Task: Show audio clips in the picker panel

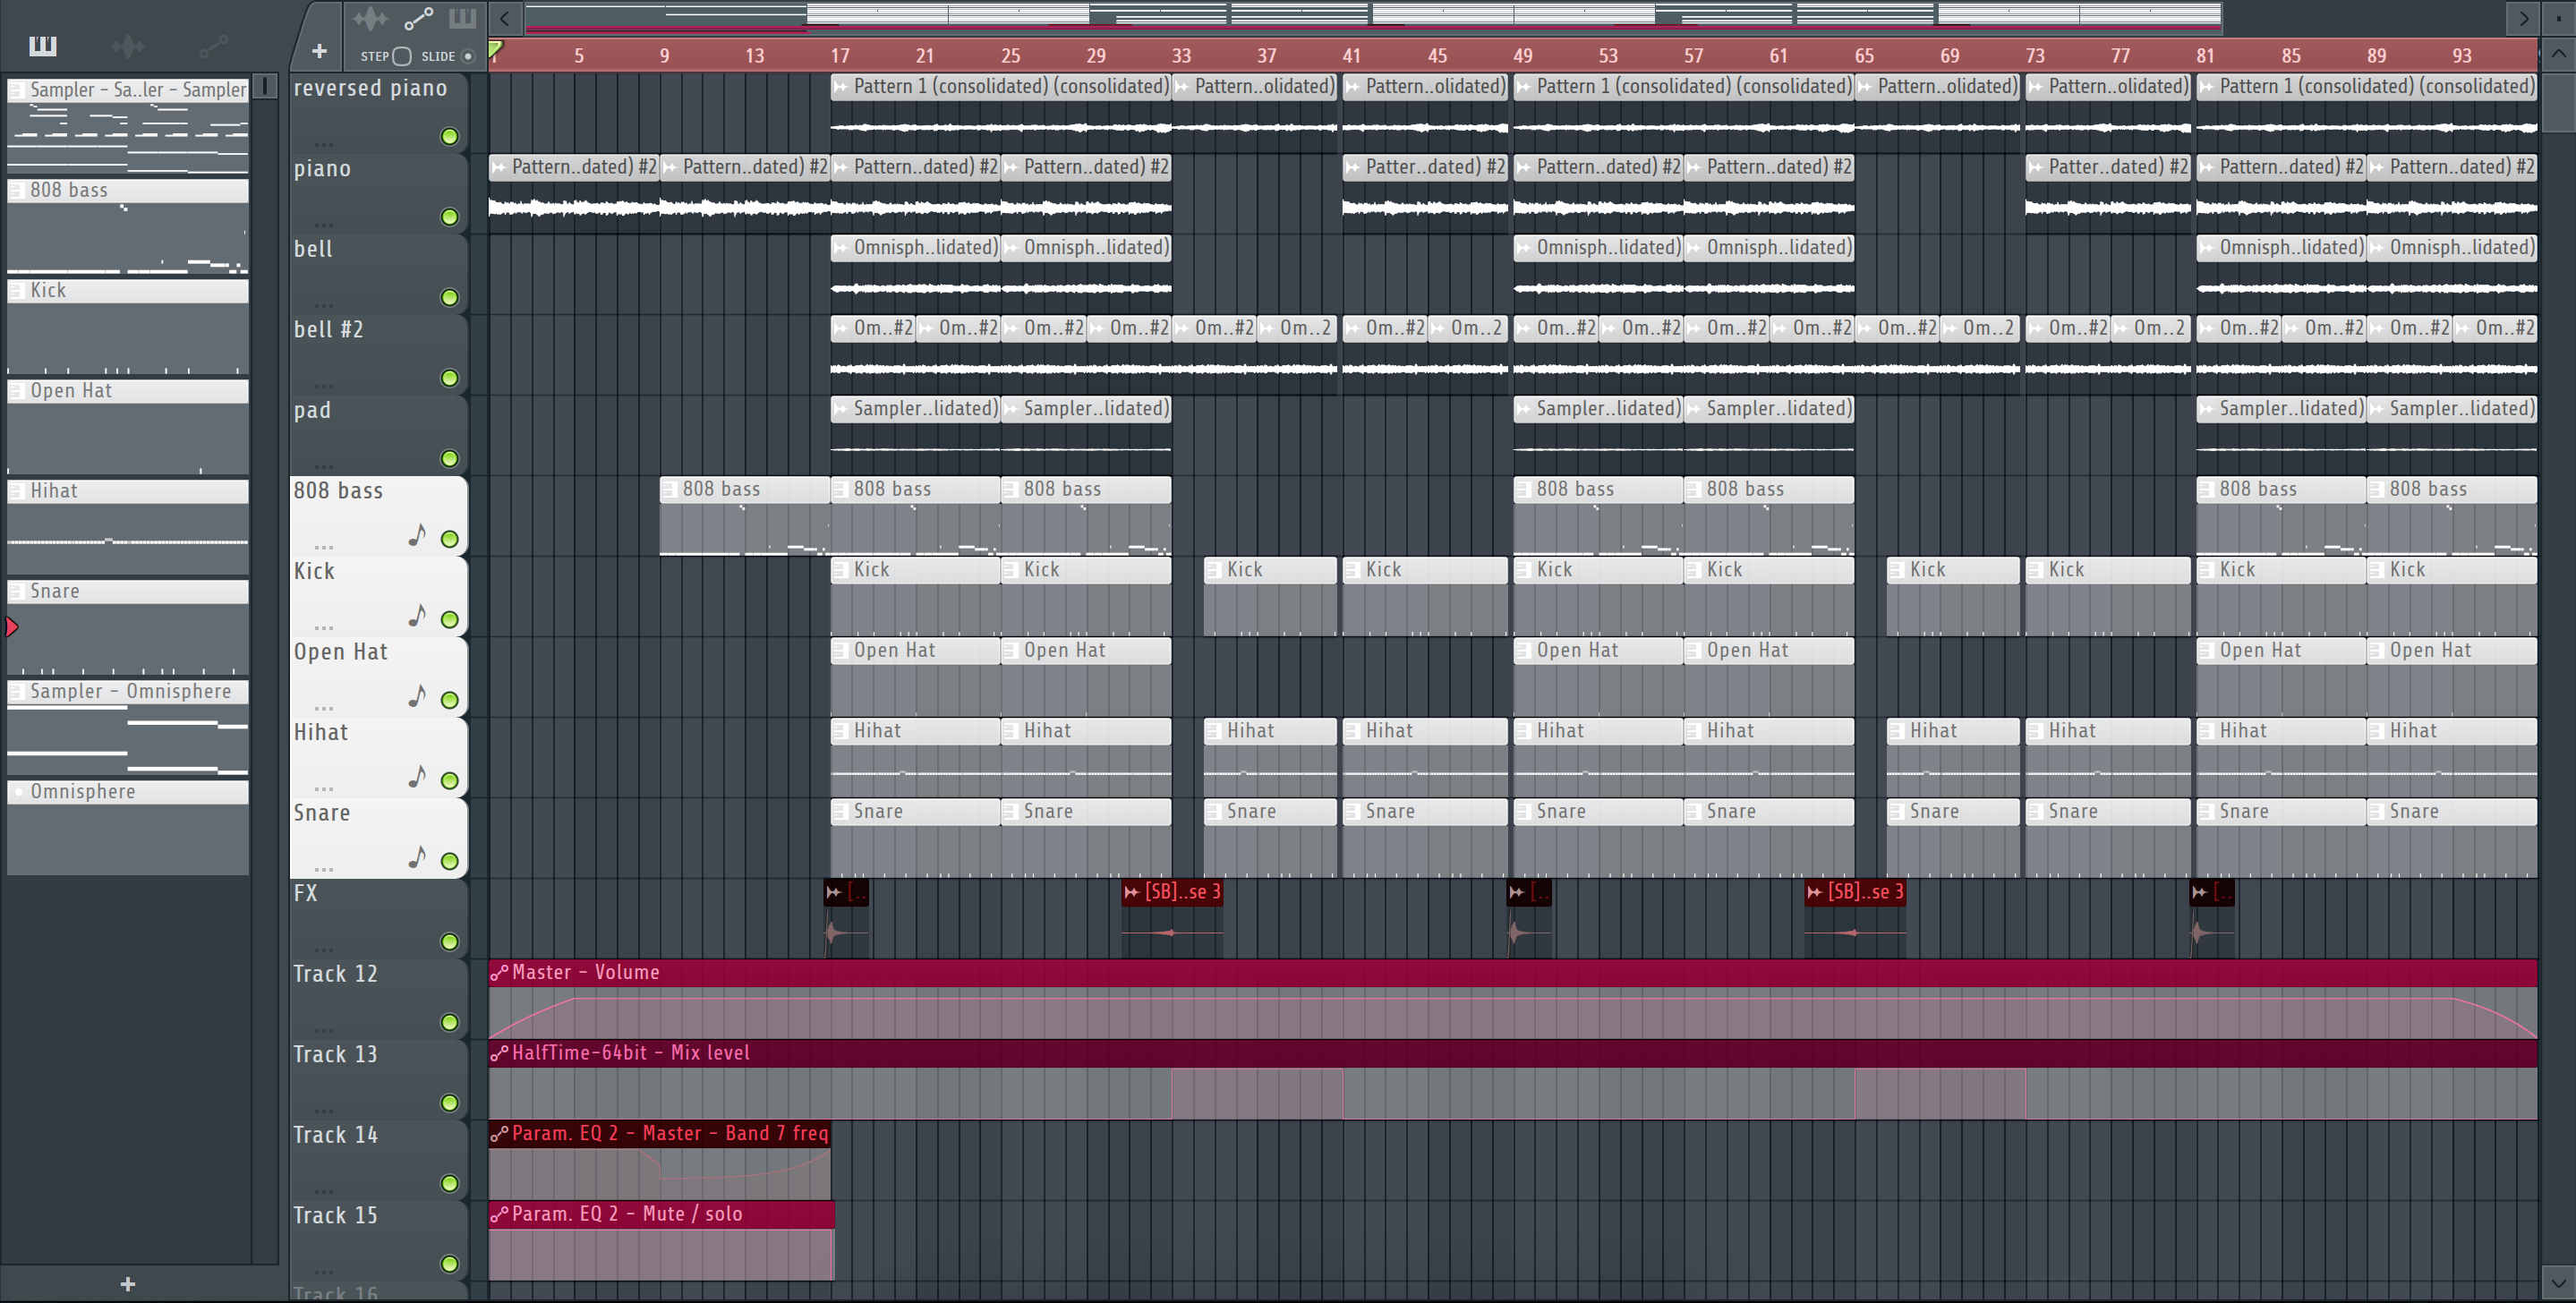Action: point(128,46)
